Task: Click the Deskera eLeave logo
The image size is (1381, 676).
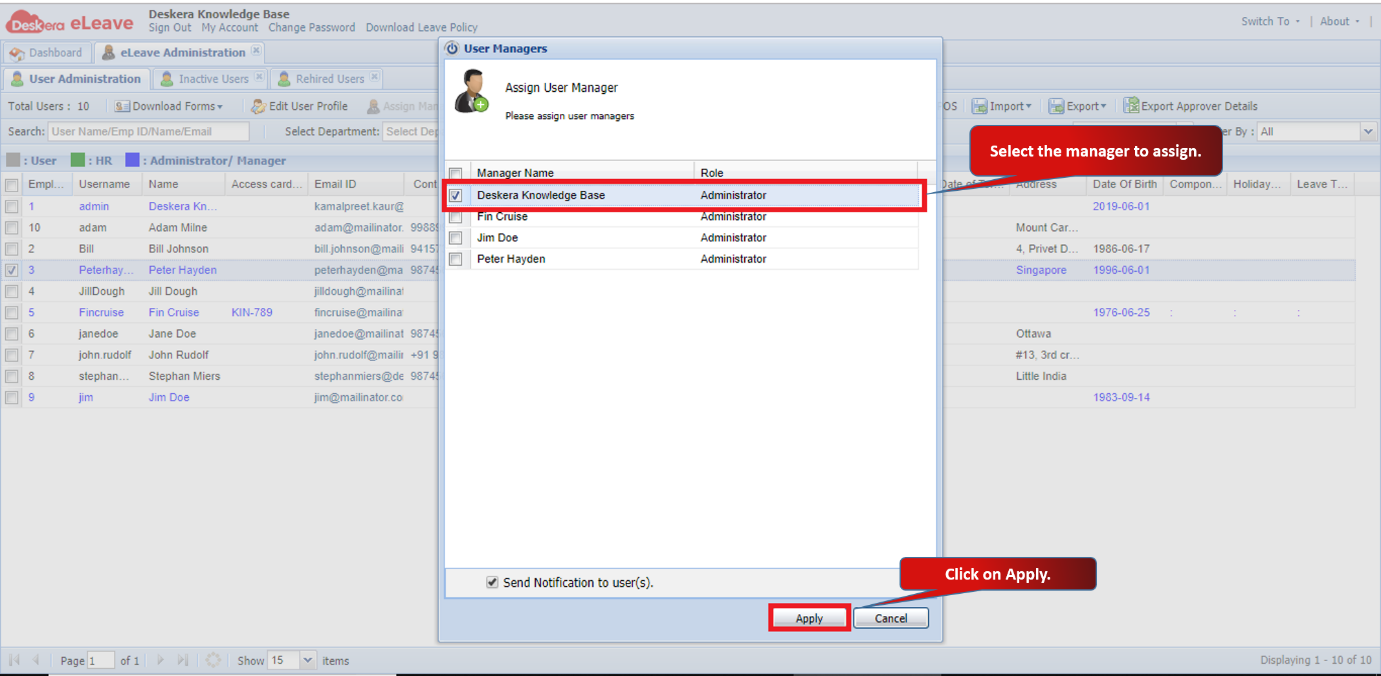Action: tap(70, 21)
